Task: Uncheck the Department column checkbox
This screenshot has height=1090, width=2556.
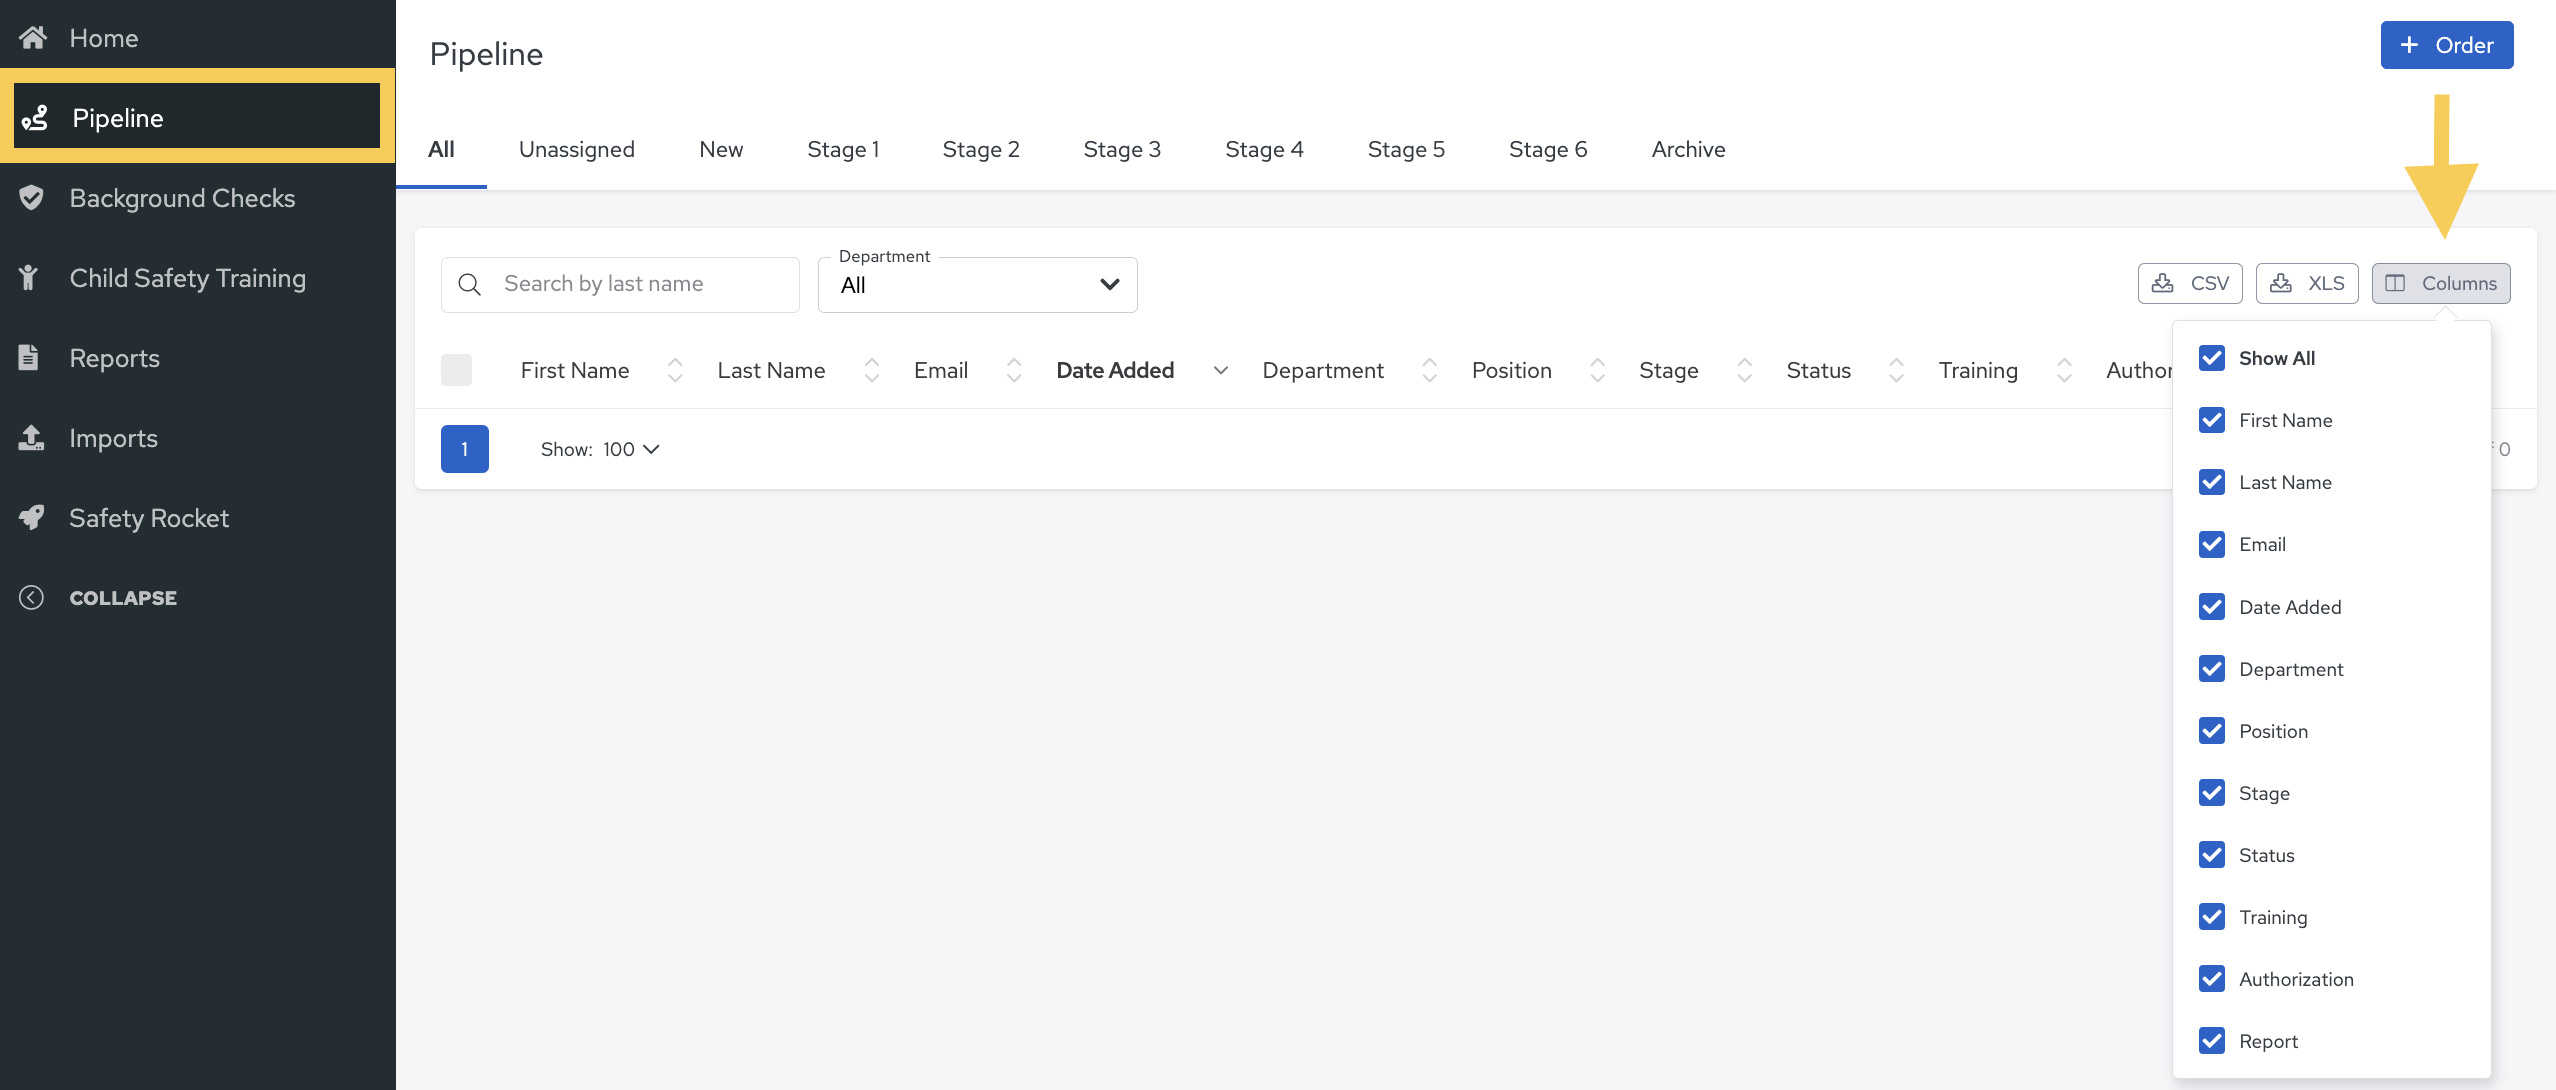Action: point(2212,669)
